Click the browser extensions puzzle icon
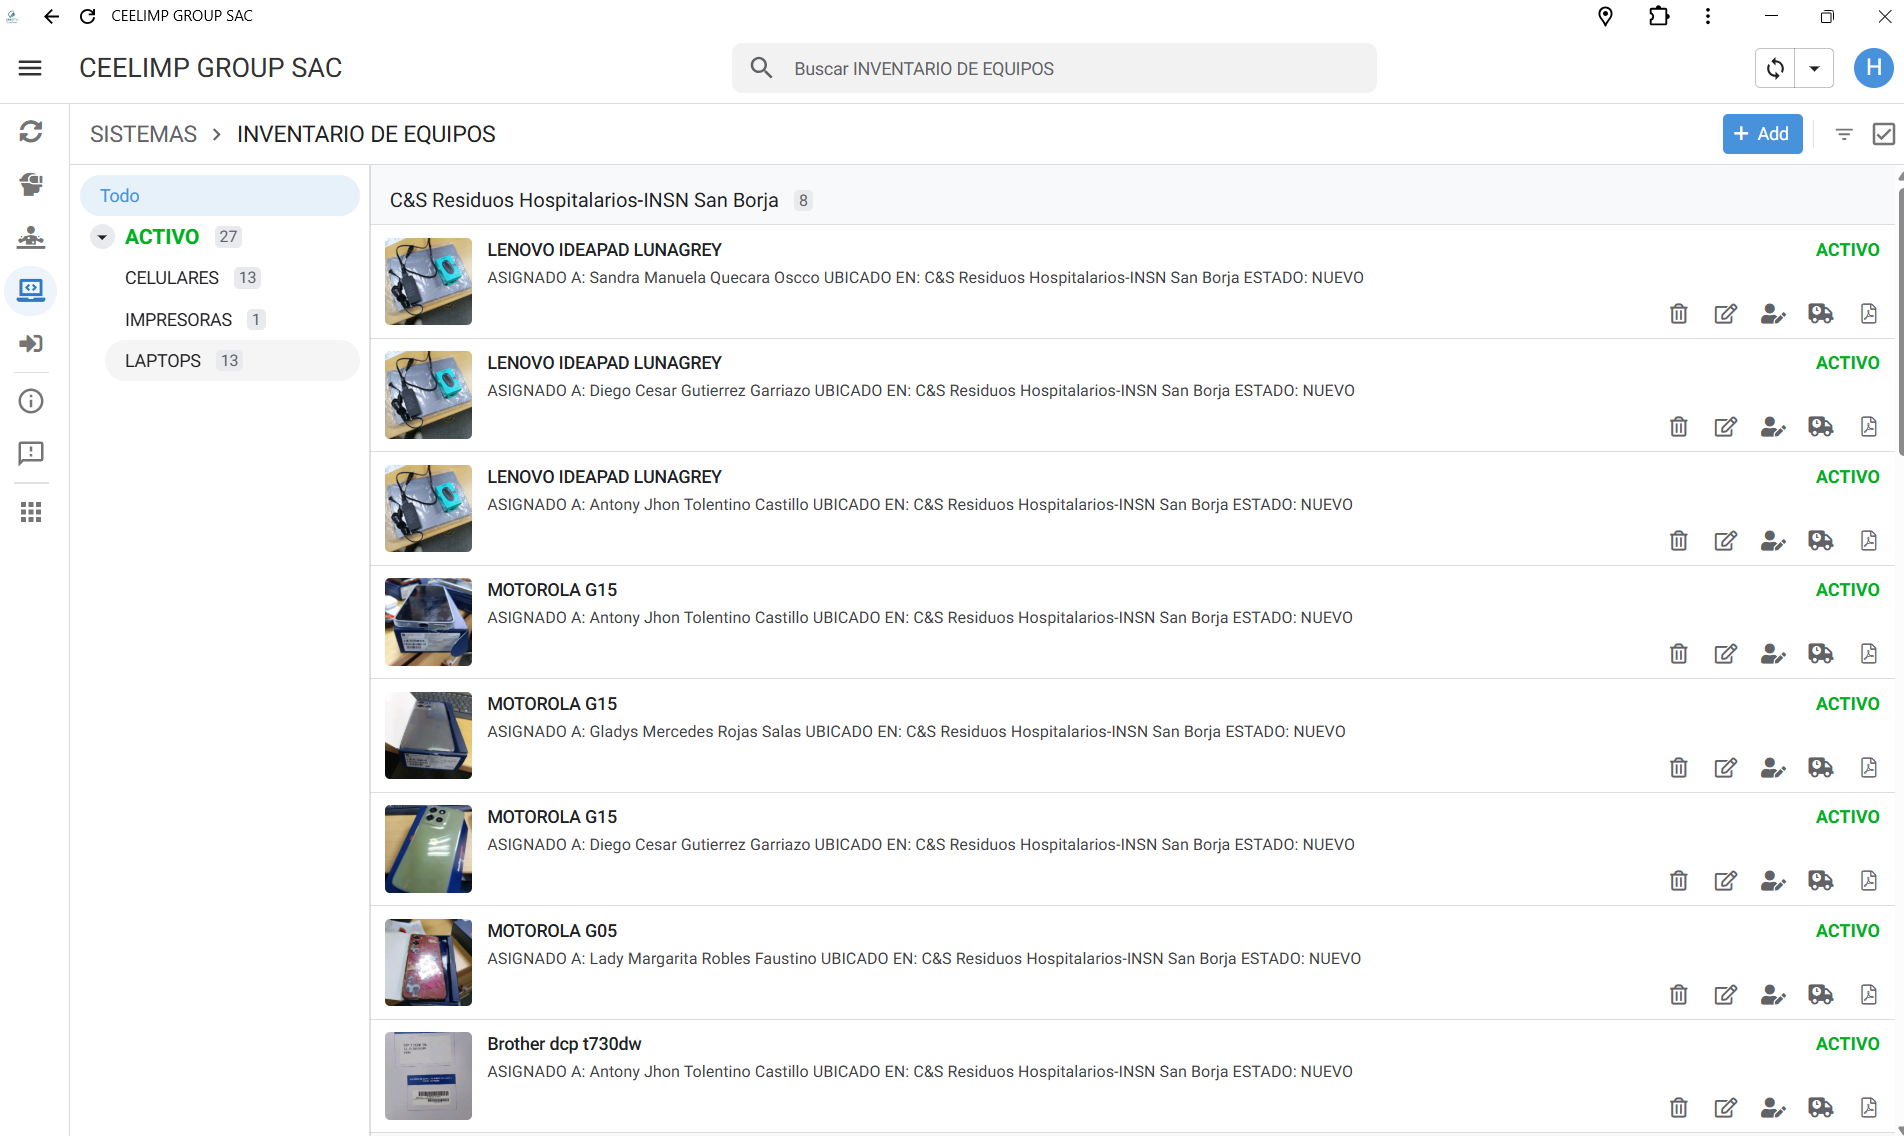The height and width of the screenshot is (1136, 1904). point(1659,16)
